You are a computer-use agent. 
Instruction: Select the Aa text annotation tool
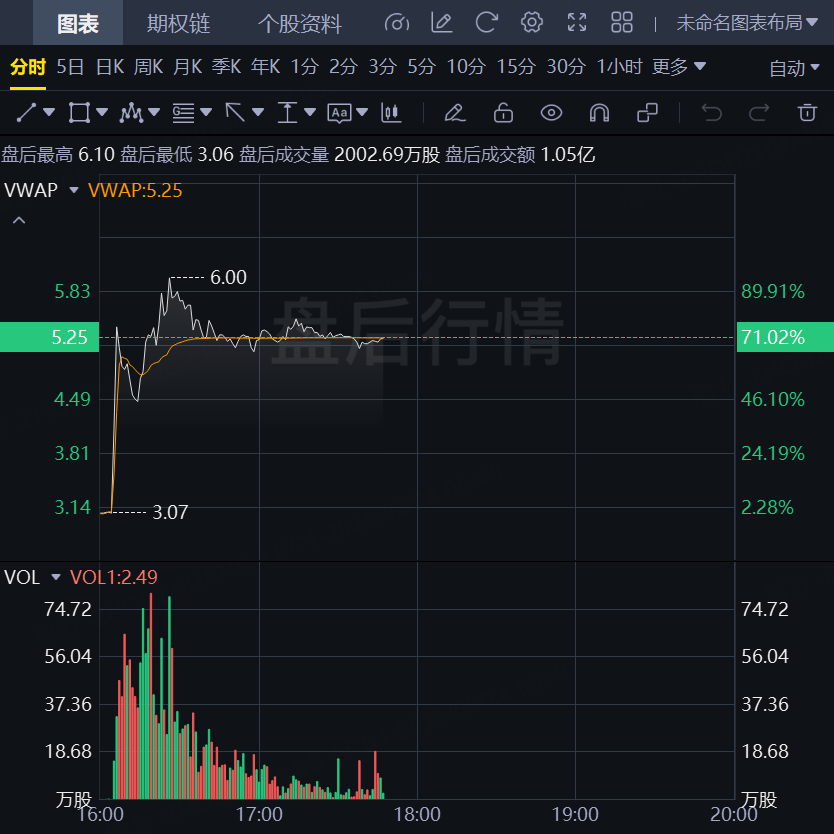339,113
